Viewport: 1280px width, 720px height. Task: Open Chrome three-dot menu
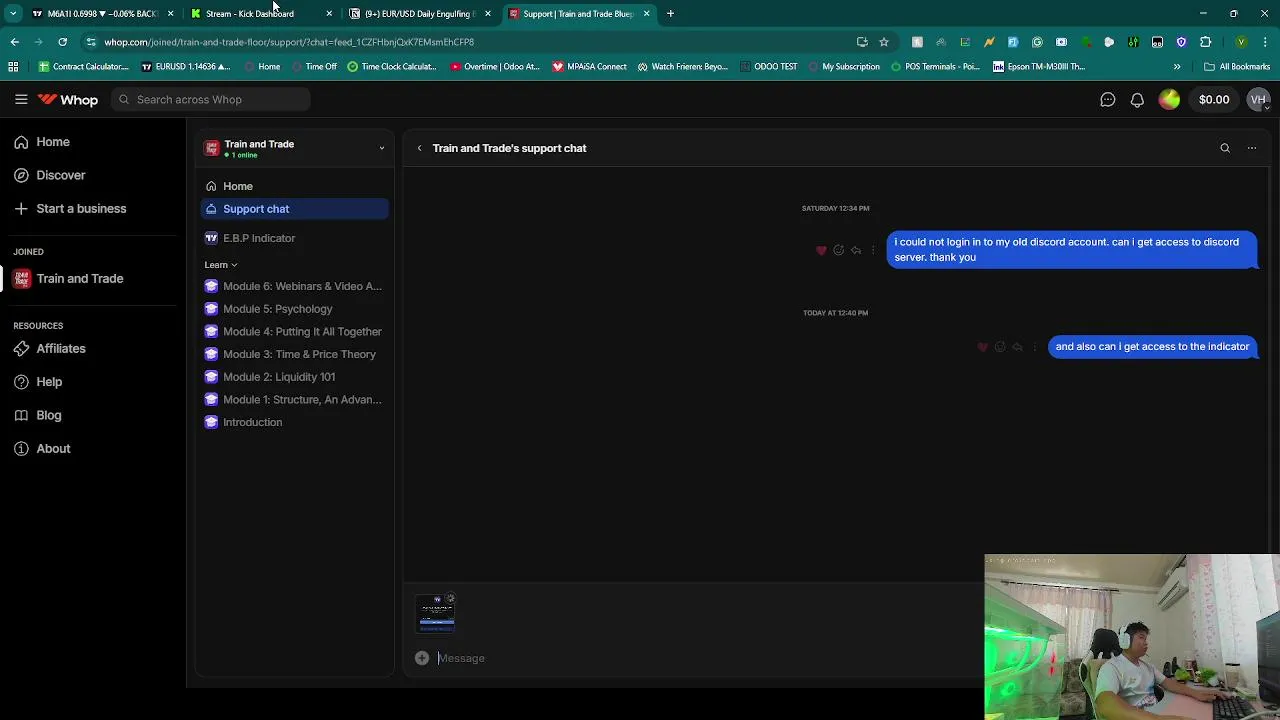[1265, 42]
